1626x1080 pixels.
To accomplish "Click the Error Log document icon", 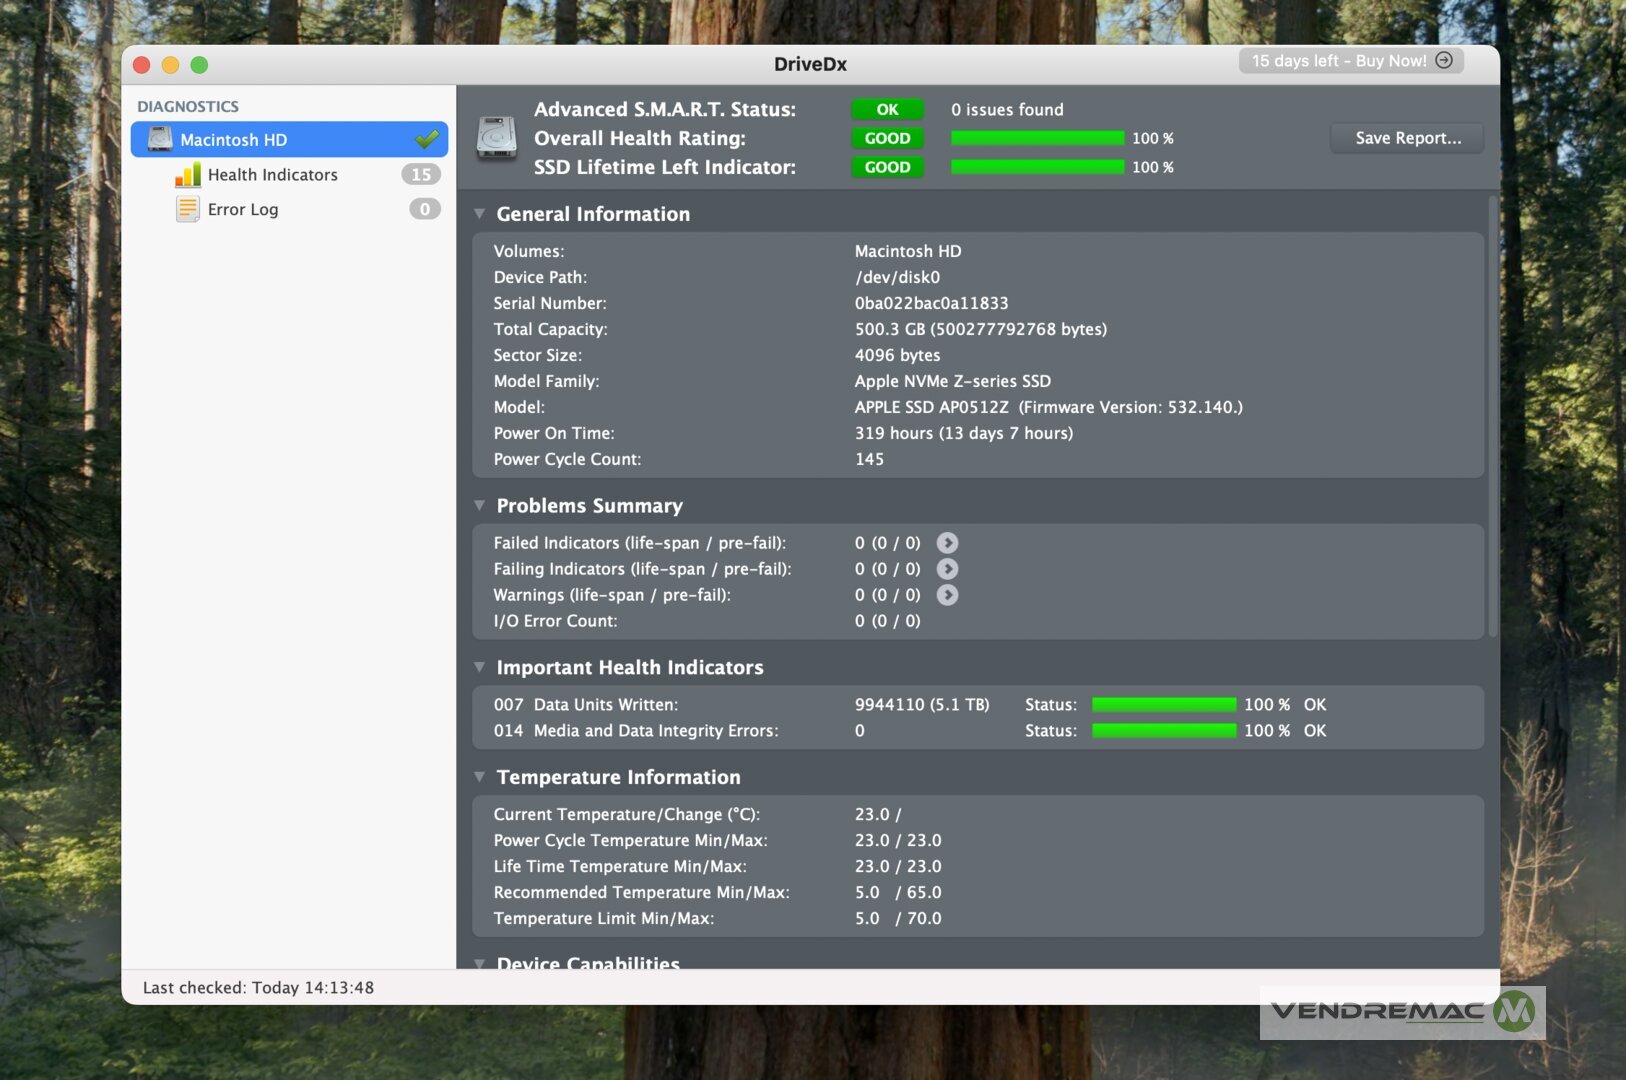I will 187,209.
